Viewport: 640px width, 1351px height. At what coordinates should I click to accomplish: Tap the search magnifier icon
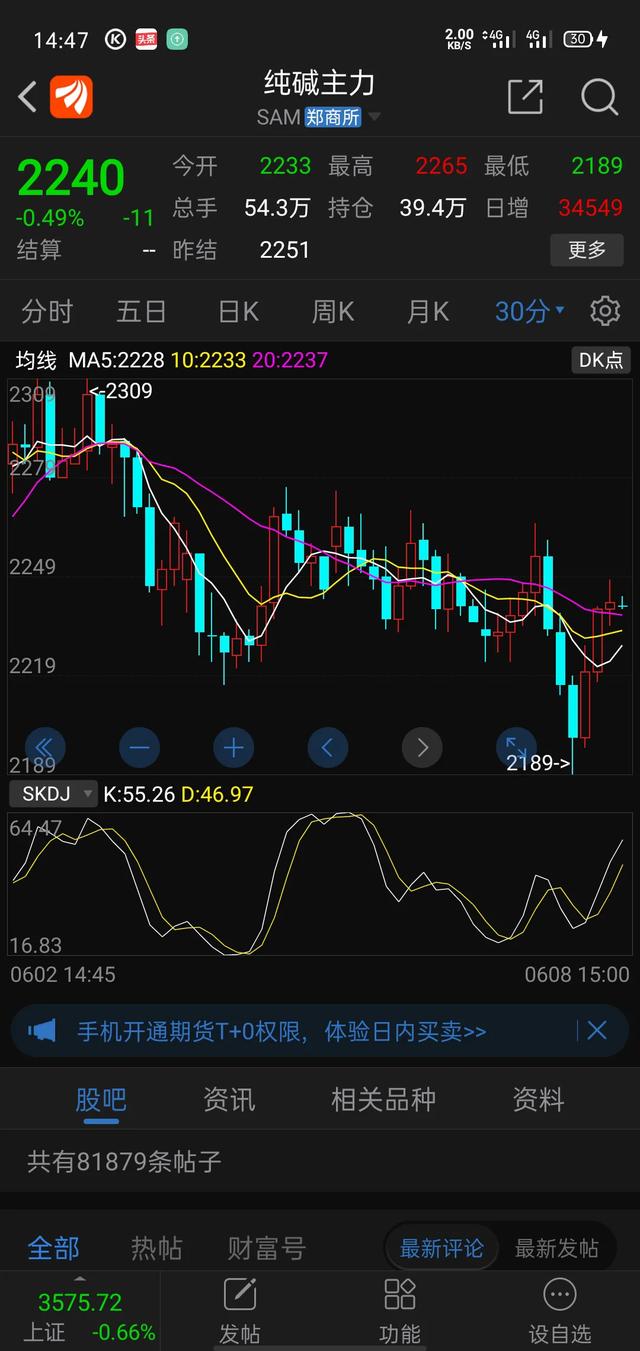(x=599, y=97)
